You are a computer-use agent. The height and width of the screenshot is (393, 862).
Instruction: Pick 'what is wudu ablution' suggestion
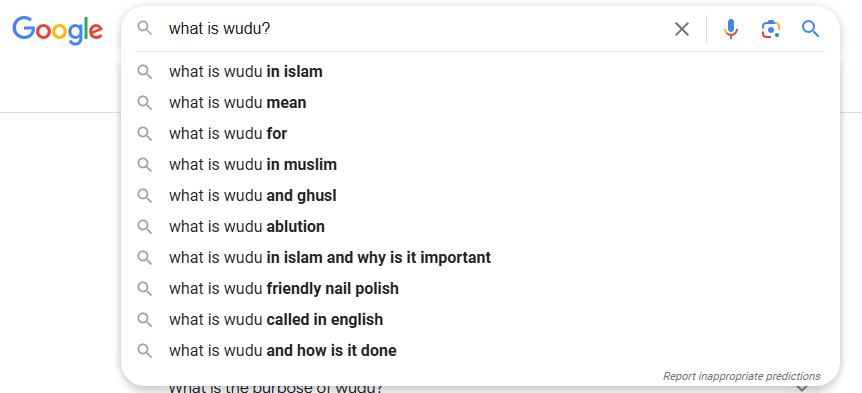[x=480, y=226]
